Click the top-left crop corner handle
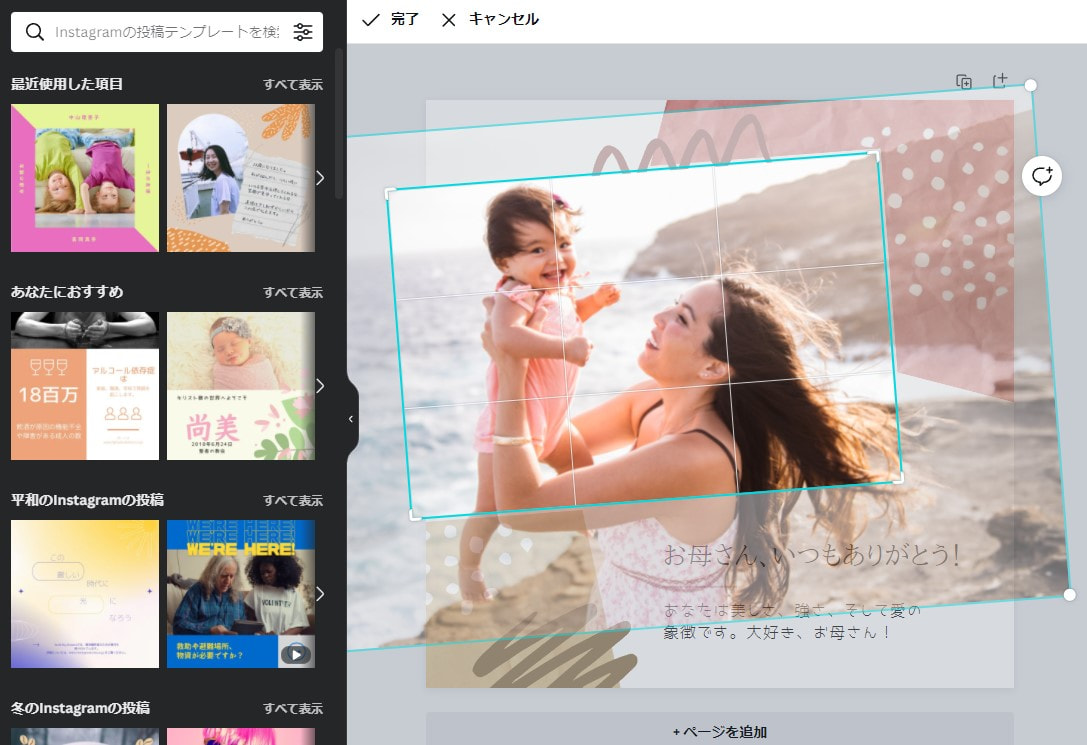Image resolution: width=1087 pixels, height=745 pixels. (x=390, y=192)
